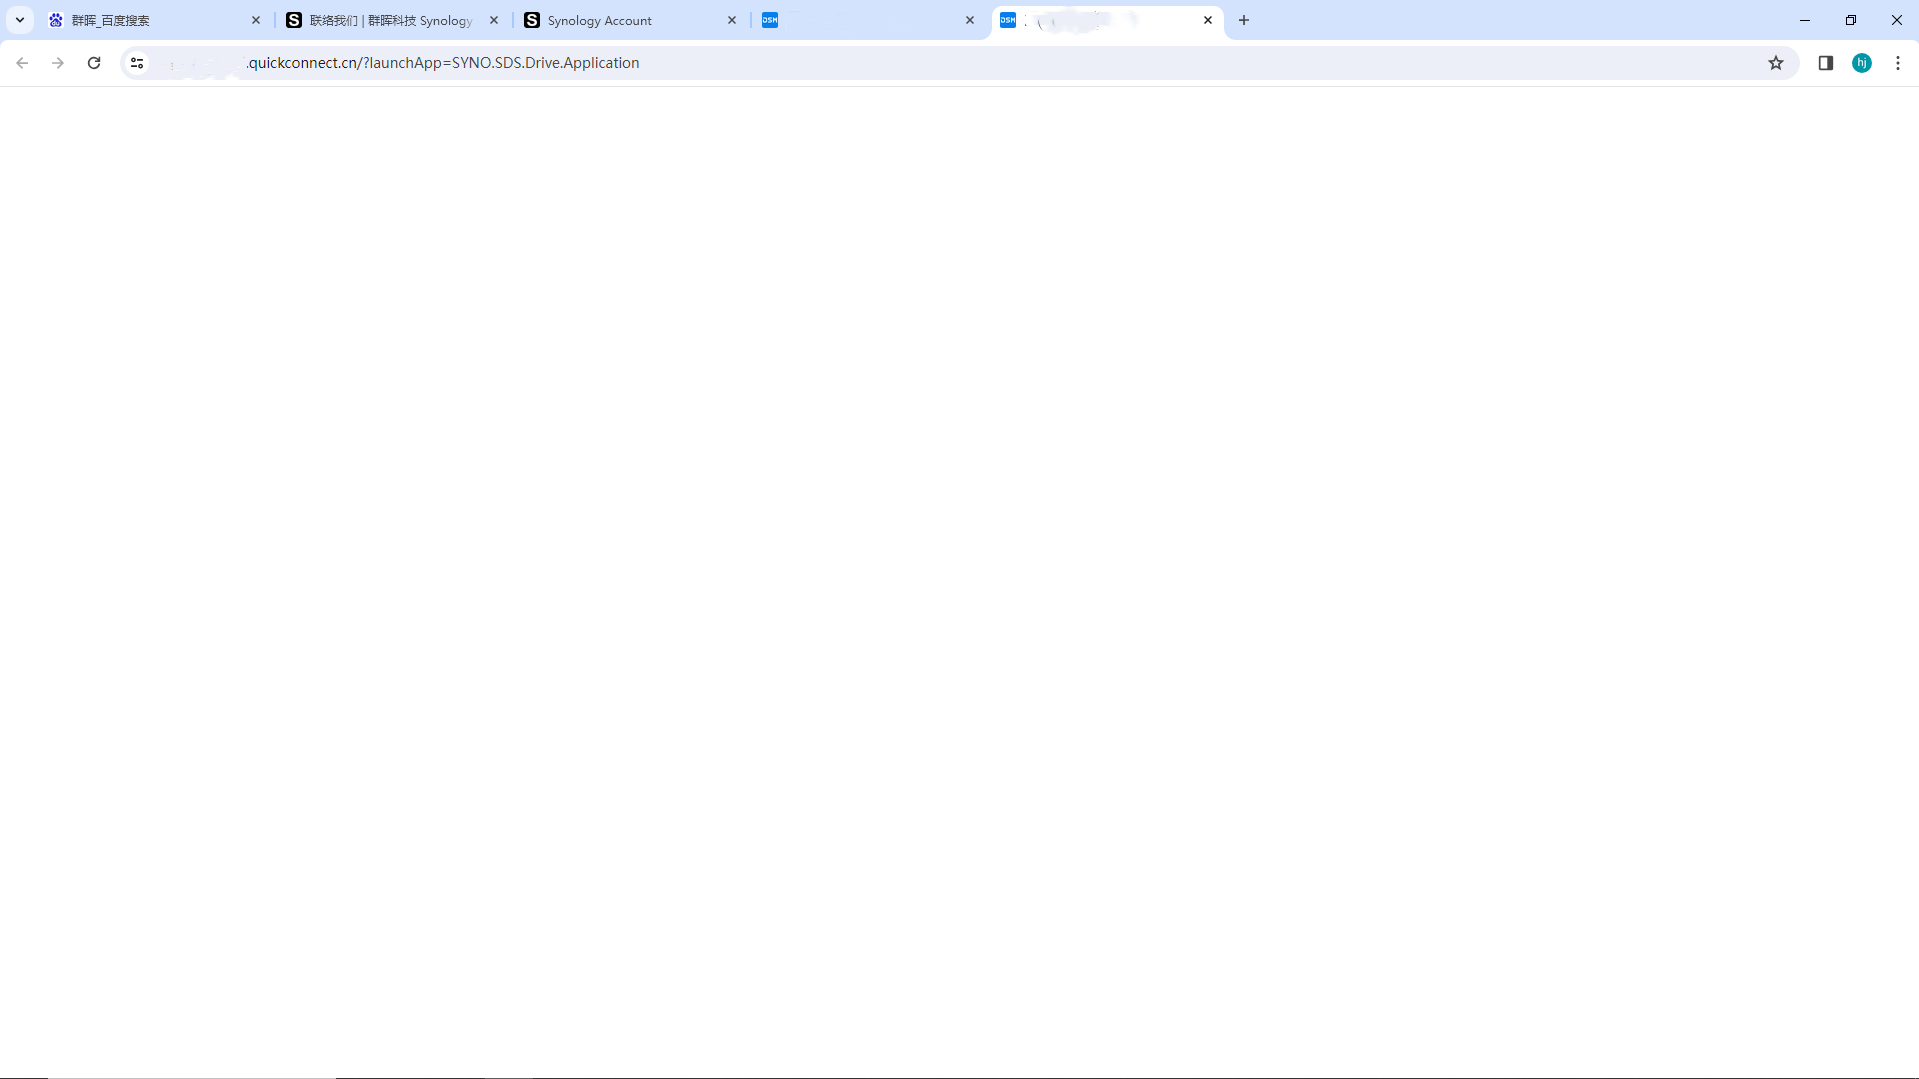
Task: Close the 联络我们 群晖科技 tab
Action: click(494, 20)
